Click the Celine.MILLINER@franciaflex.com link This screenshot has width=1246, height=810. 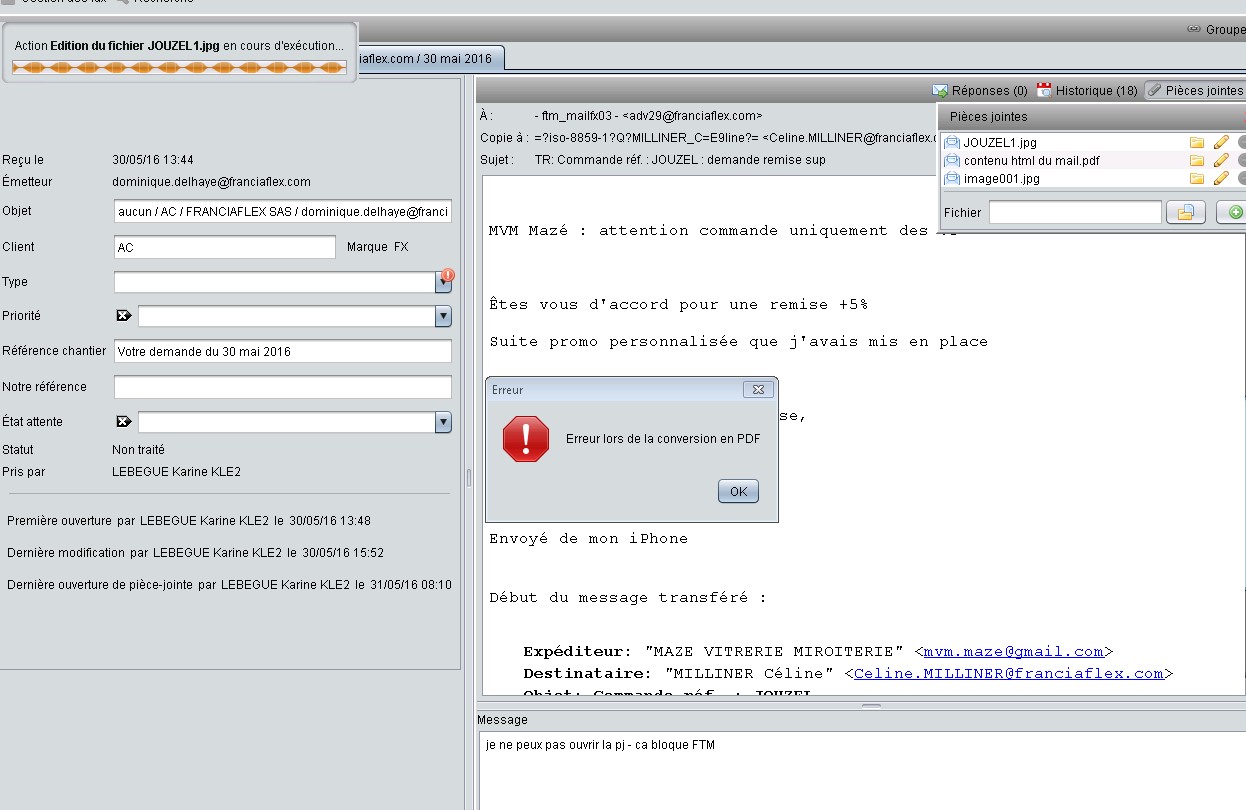click(1008, 673)
